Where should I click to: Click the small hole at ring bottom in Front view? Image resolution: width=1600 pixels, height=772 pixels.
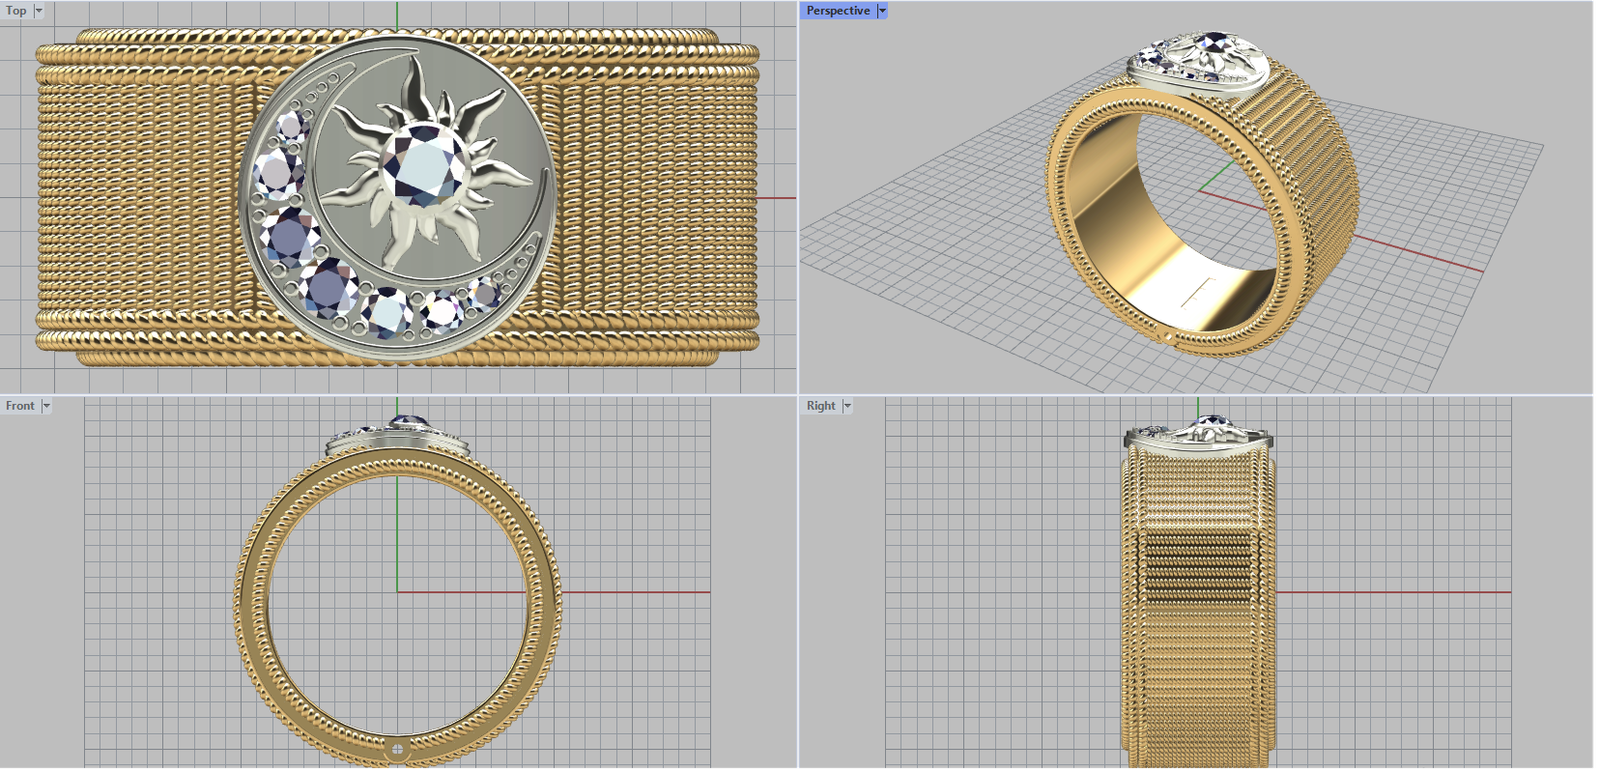[x=397, y=748]
